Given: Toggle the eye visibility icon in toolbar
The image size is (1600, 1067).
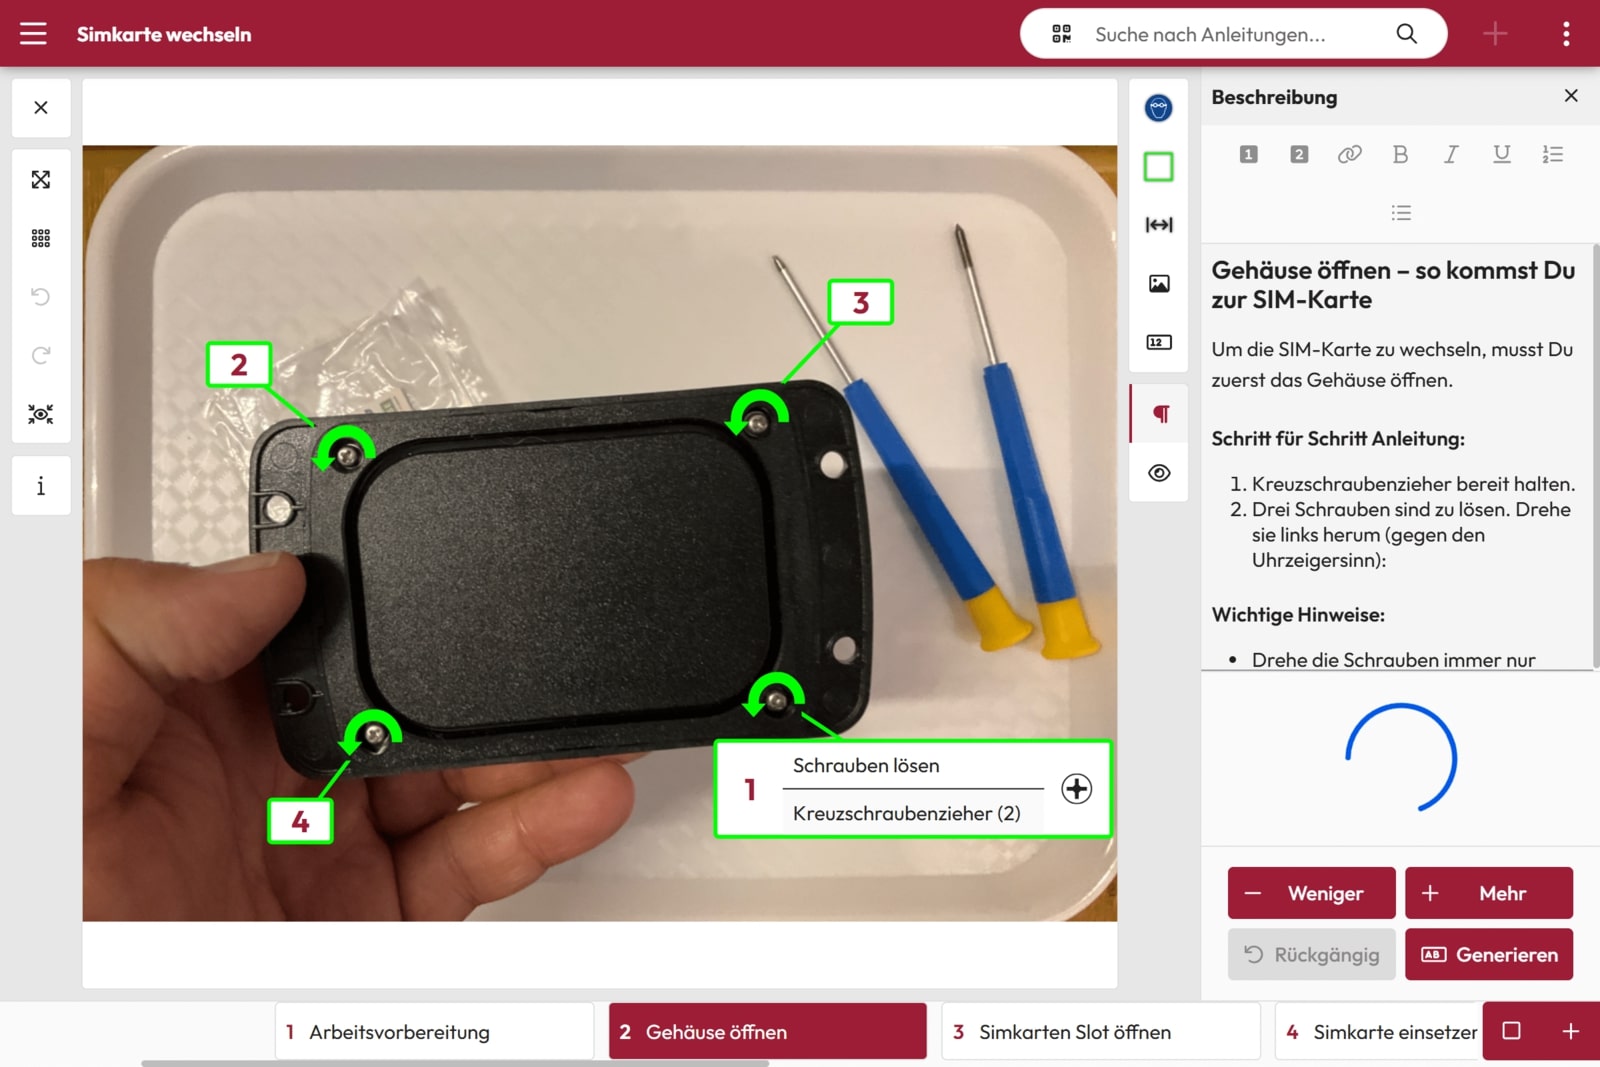Looking at the screenshot, I should (x=1158, y=473).
